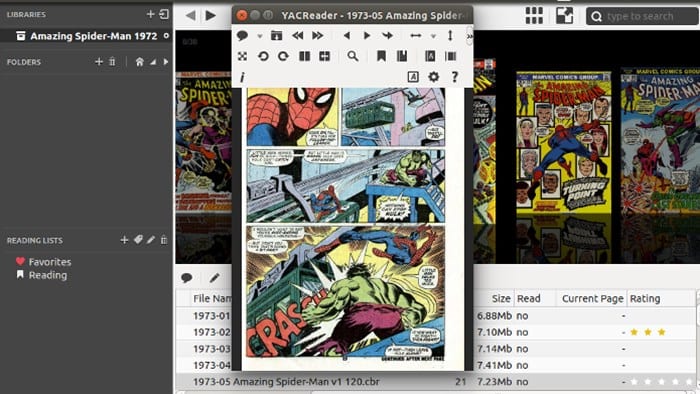Select the 1973-01 comic row
The width and height of the screenshot is (700, 394).
(435, 316)
